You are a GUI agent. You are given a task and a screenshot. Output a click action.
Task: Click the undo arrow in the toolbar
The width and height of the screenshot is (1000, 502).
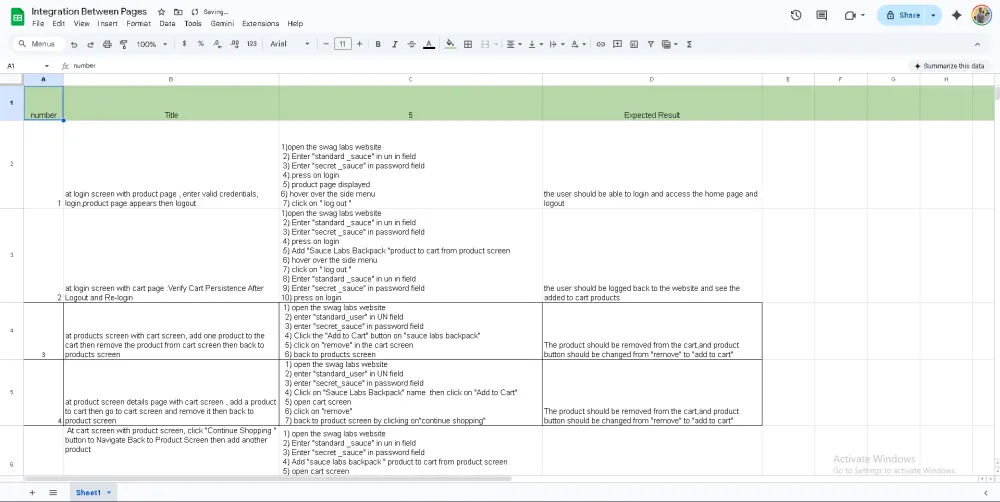(x=74, y=44)
